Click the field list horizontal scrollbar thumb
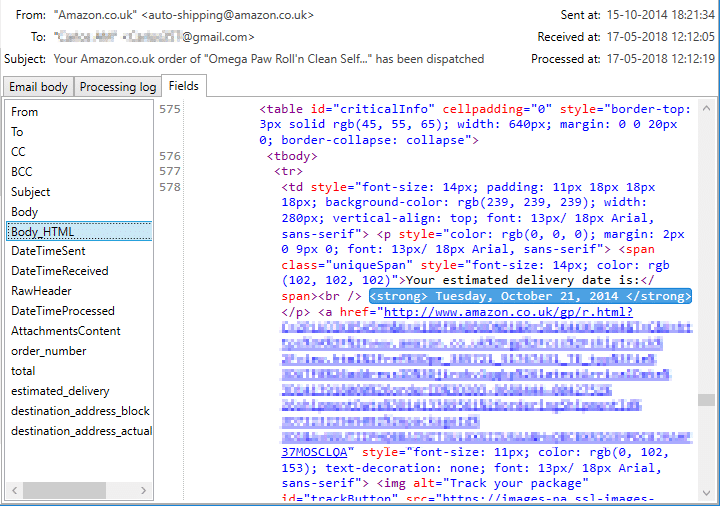 (x=64, y=490)
